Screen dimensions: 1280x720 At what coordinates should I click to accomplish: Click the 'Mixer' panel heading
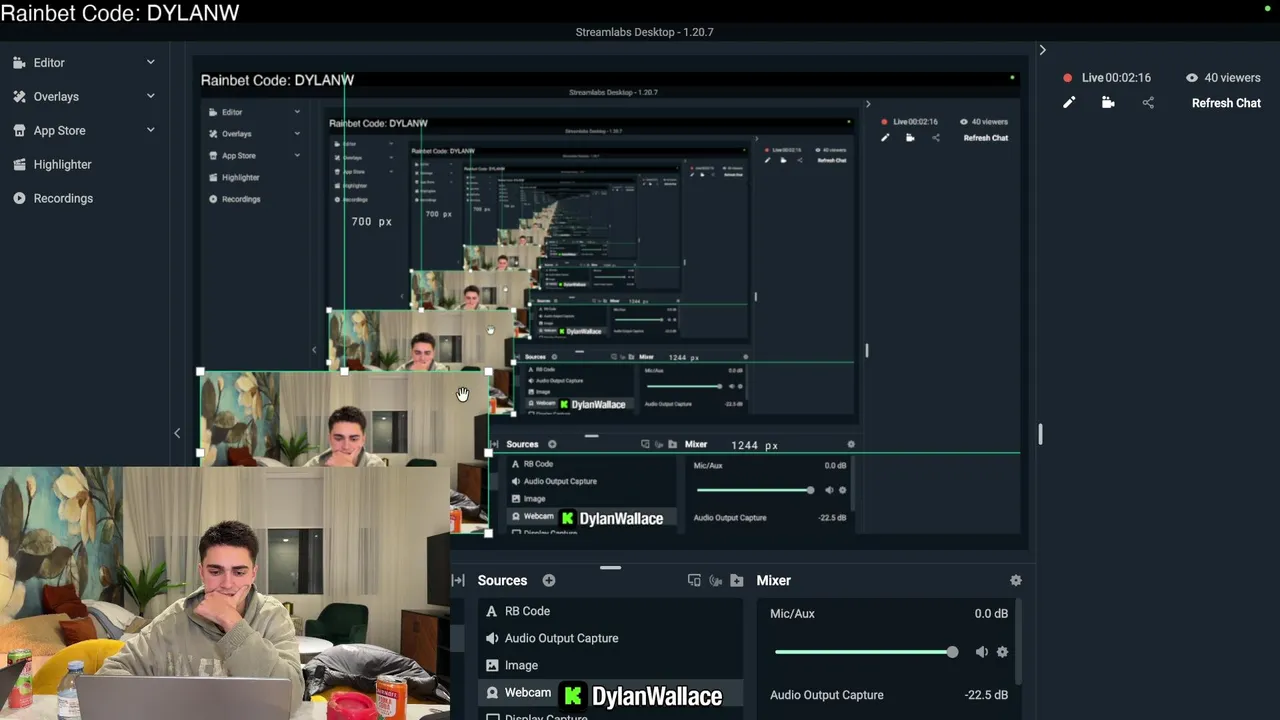(773, 580)
